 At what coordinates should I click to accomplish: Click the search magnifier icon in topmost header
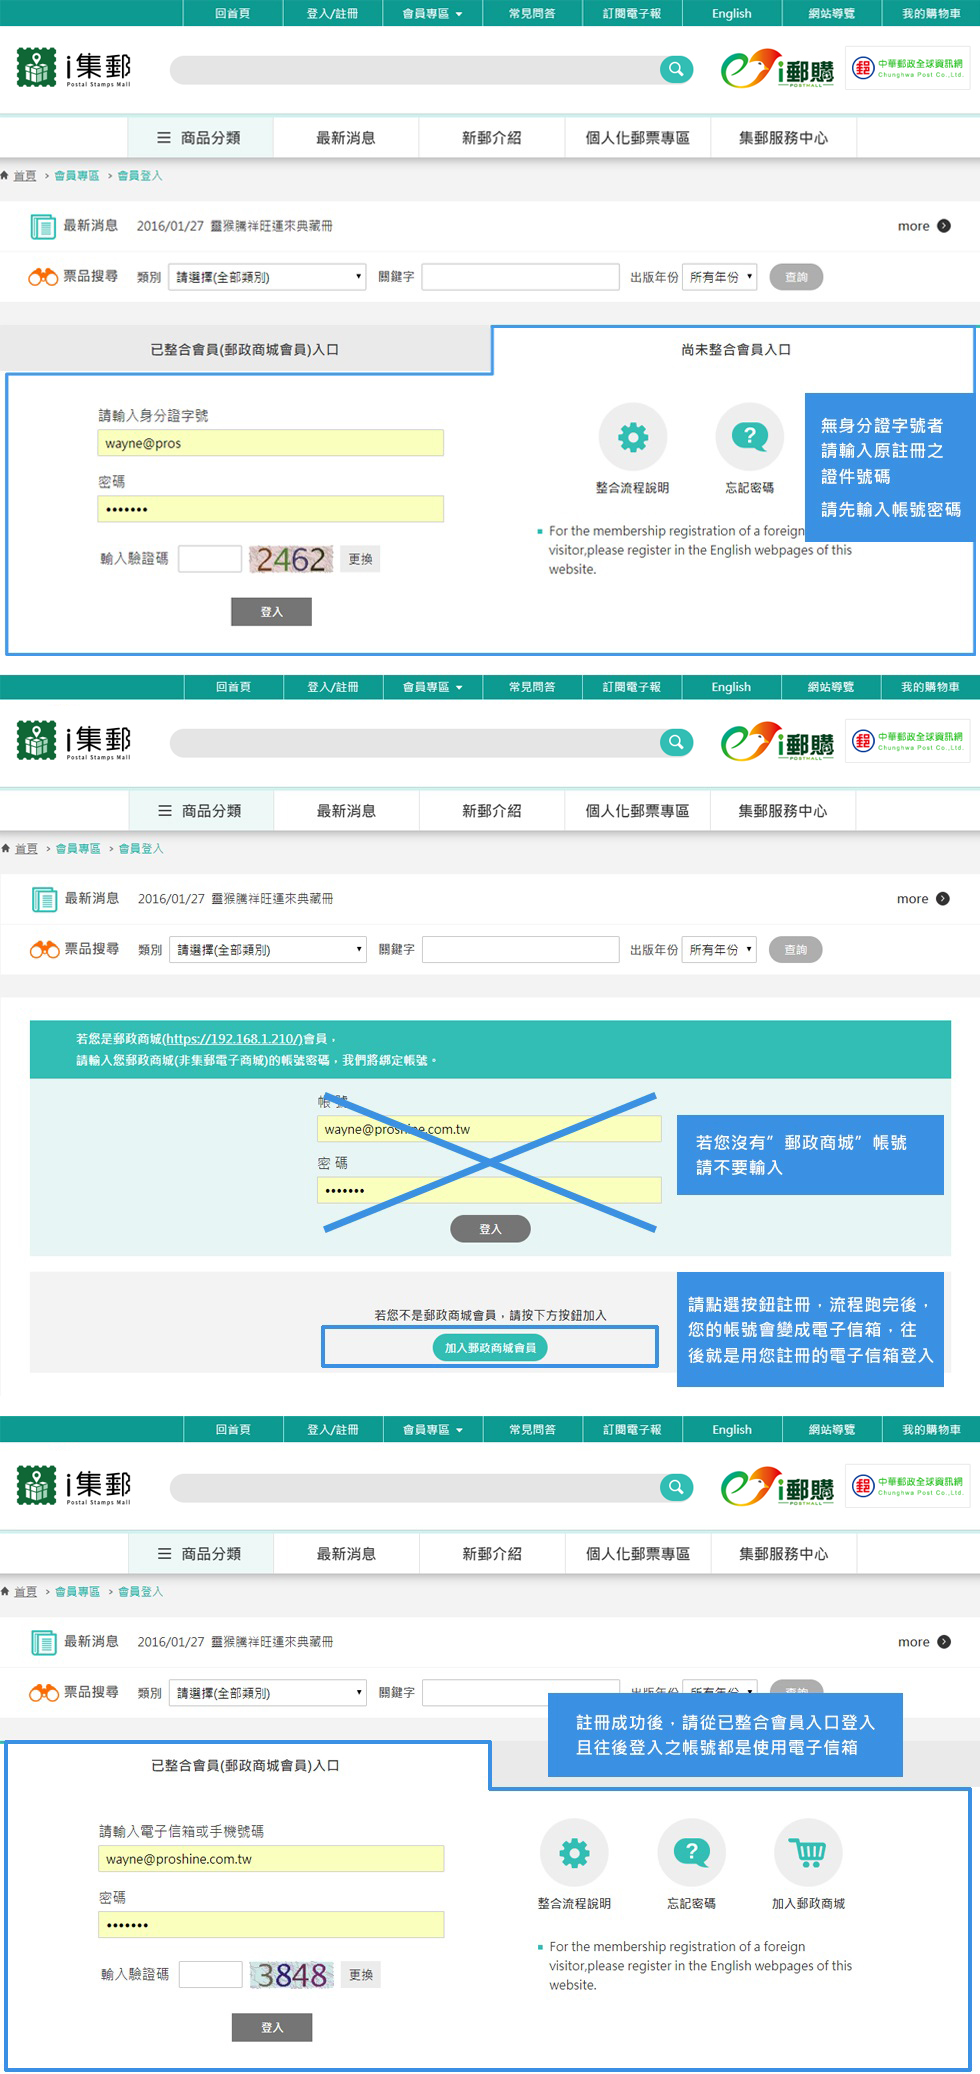coord(676,69)
